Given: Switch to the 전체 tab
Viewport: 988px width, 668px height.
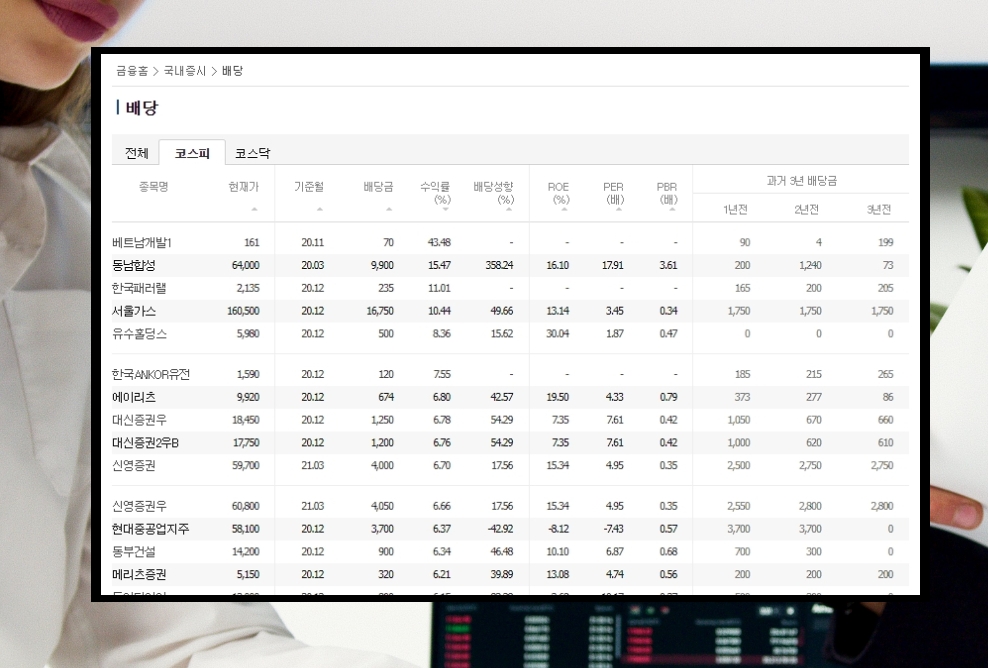Looking at the screenshot, I should (x=136, y=153).
